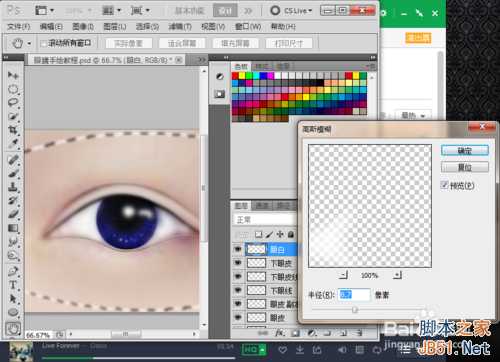Click the new adjustment layer icon
The height and width of the screenshot is (362, 500).
pyautogui.click(x=311, y=333)
